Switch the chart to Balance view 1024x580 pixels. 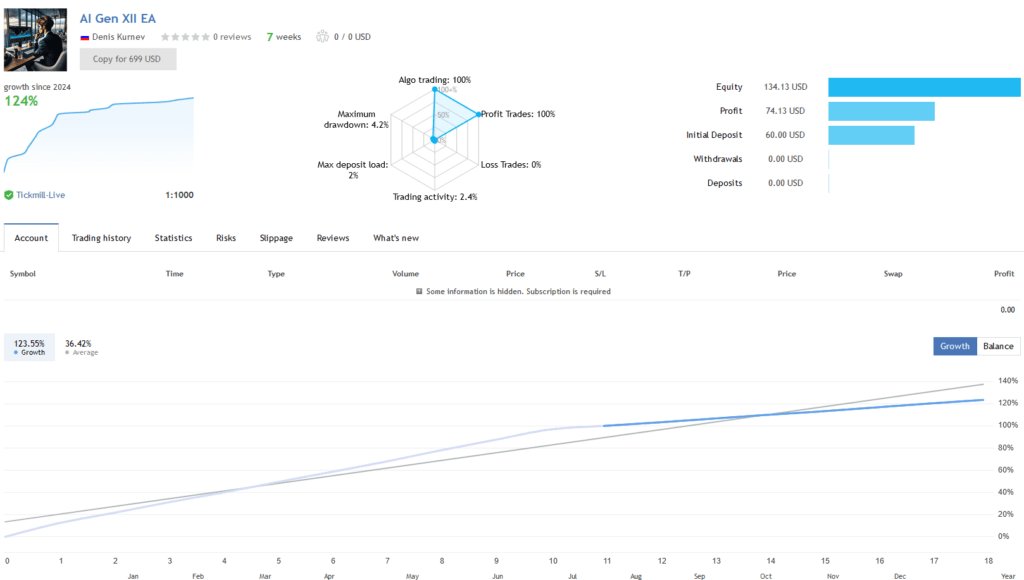click(997, 345)
